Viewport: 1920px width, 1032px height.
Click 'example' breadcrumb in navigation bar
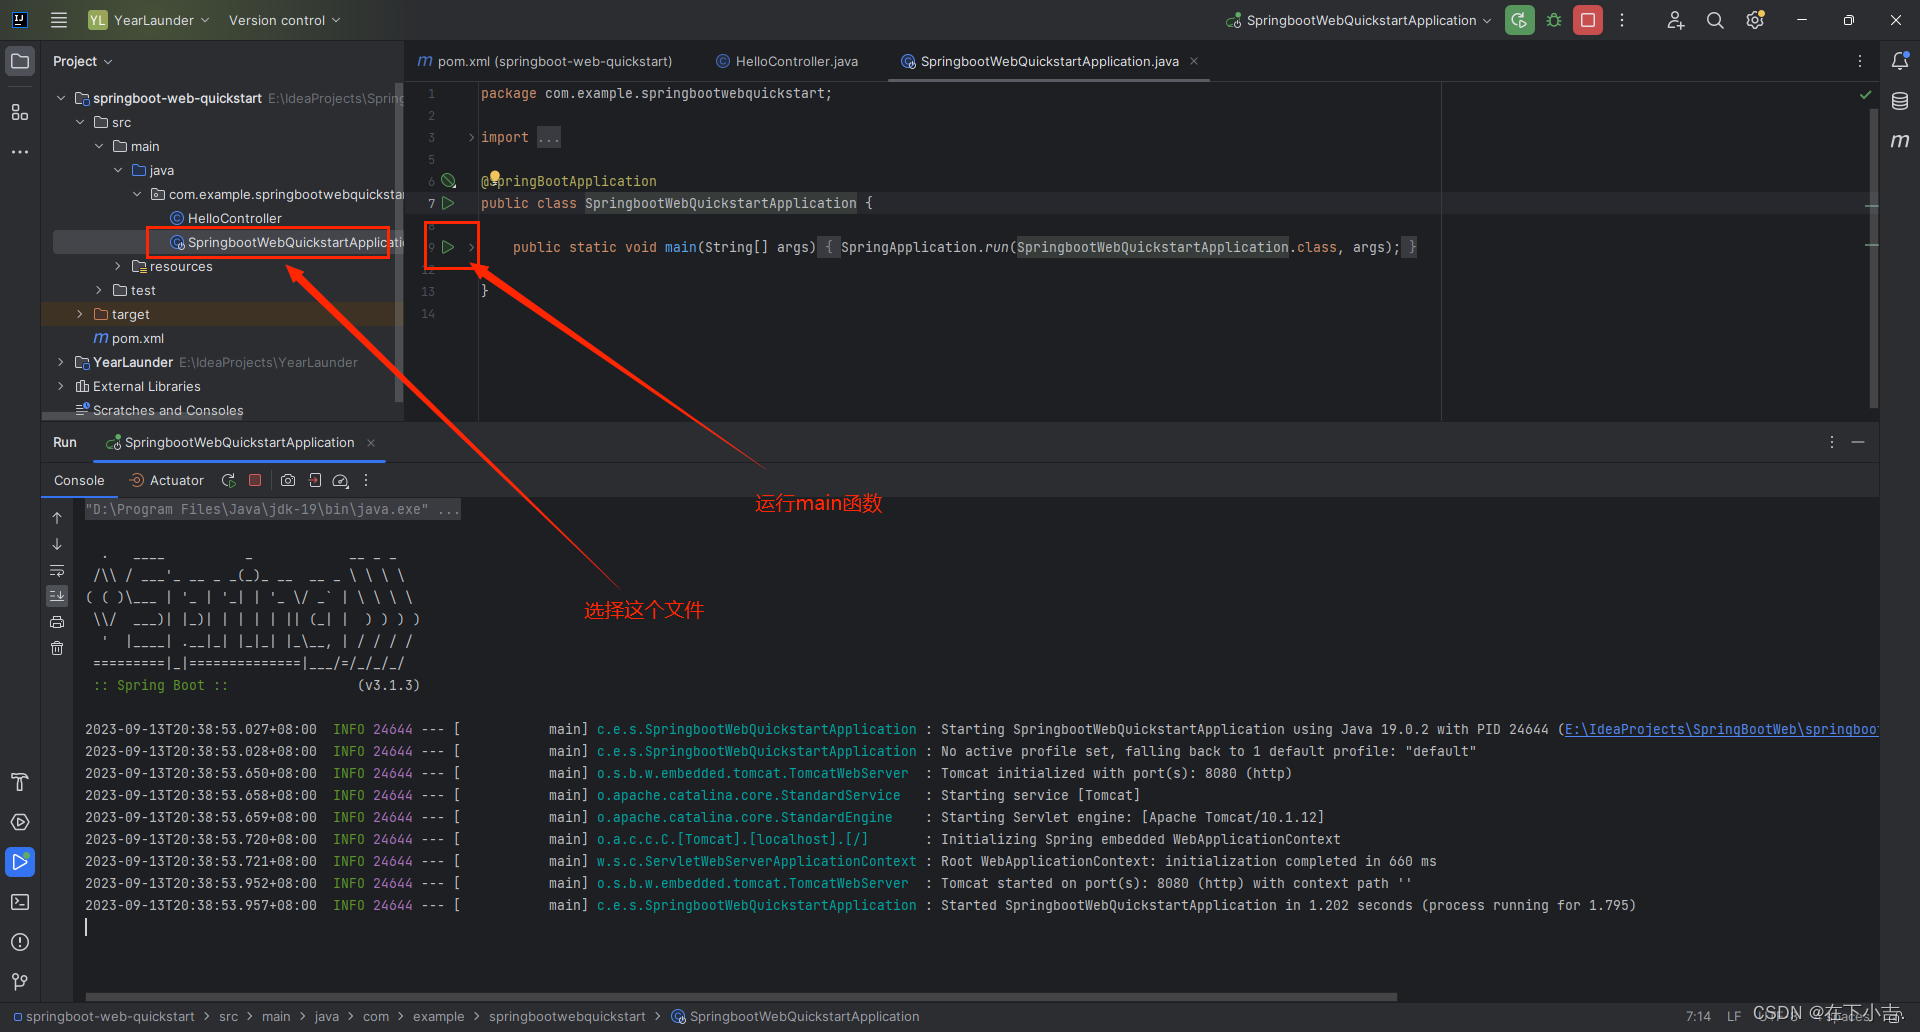[438, 1016]
